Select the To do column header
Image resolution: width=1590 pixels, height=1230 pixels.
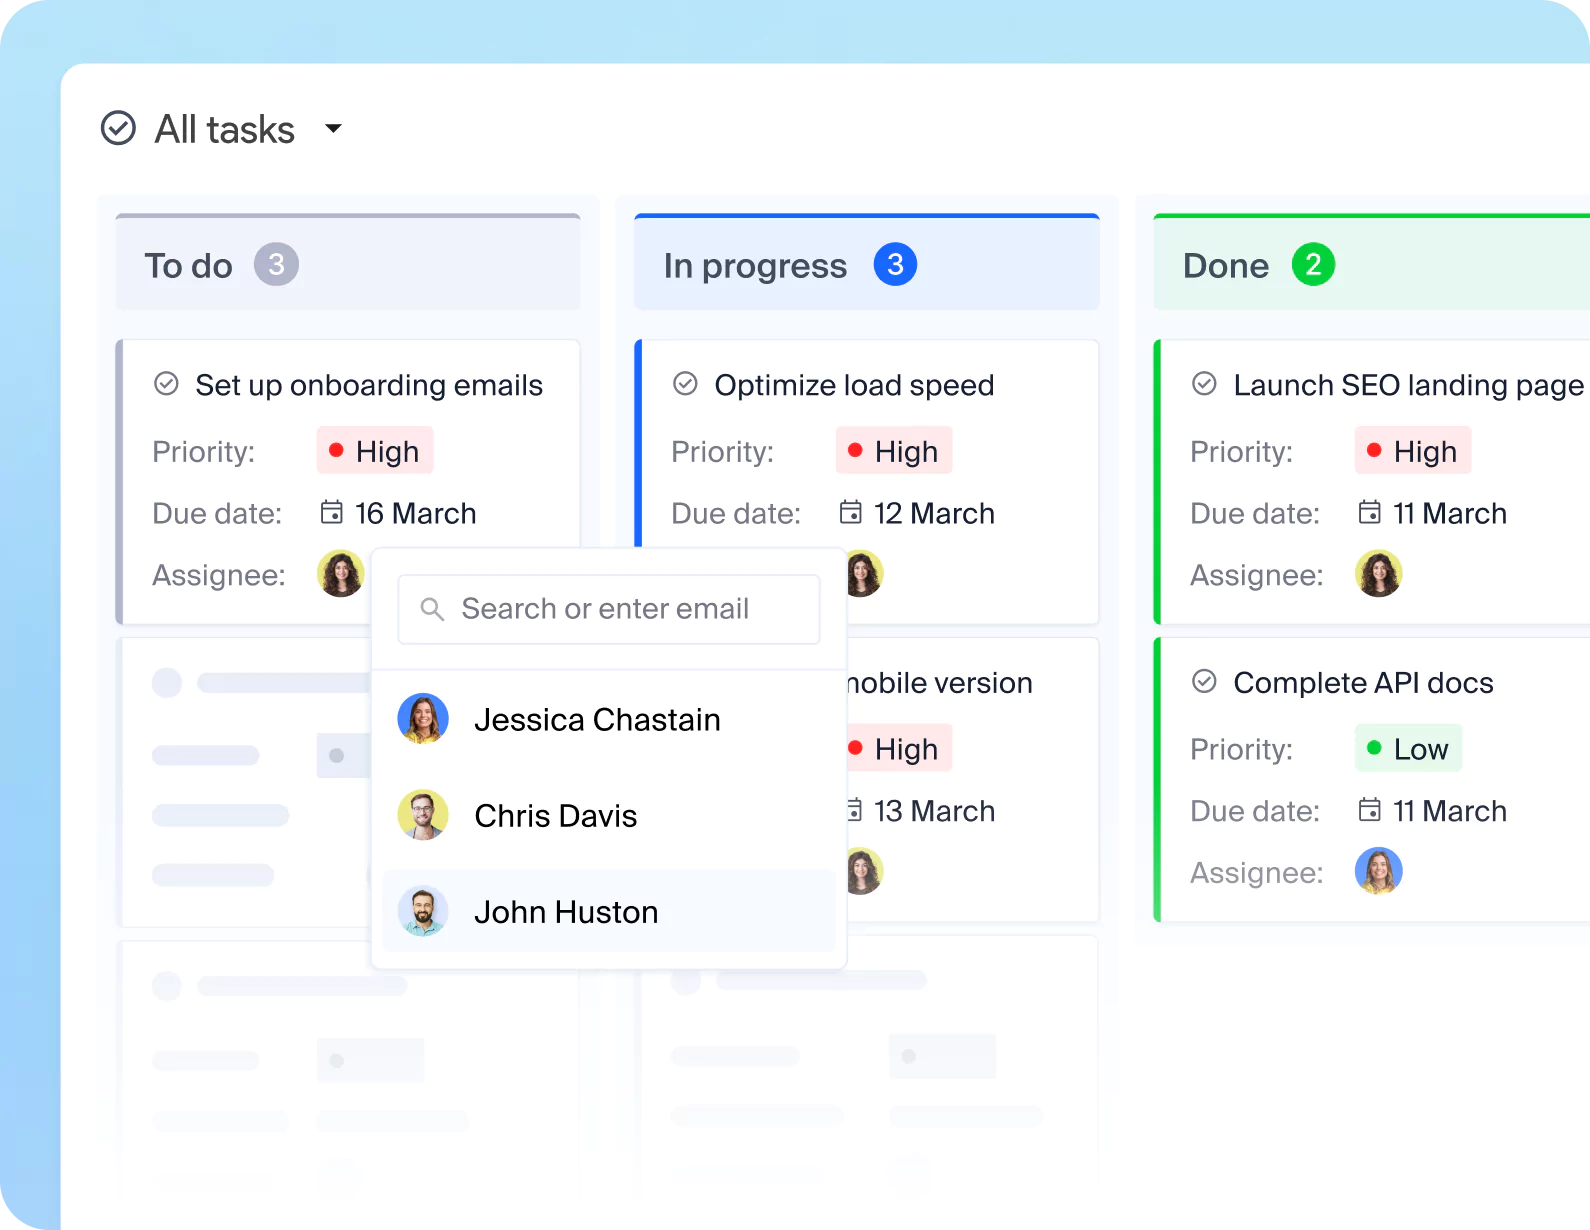coord(348,263)
